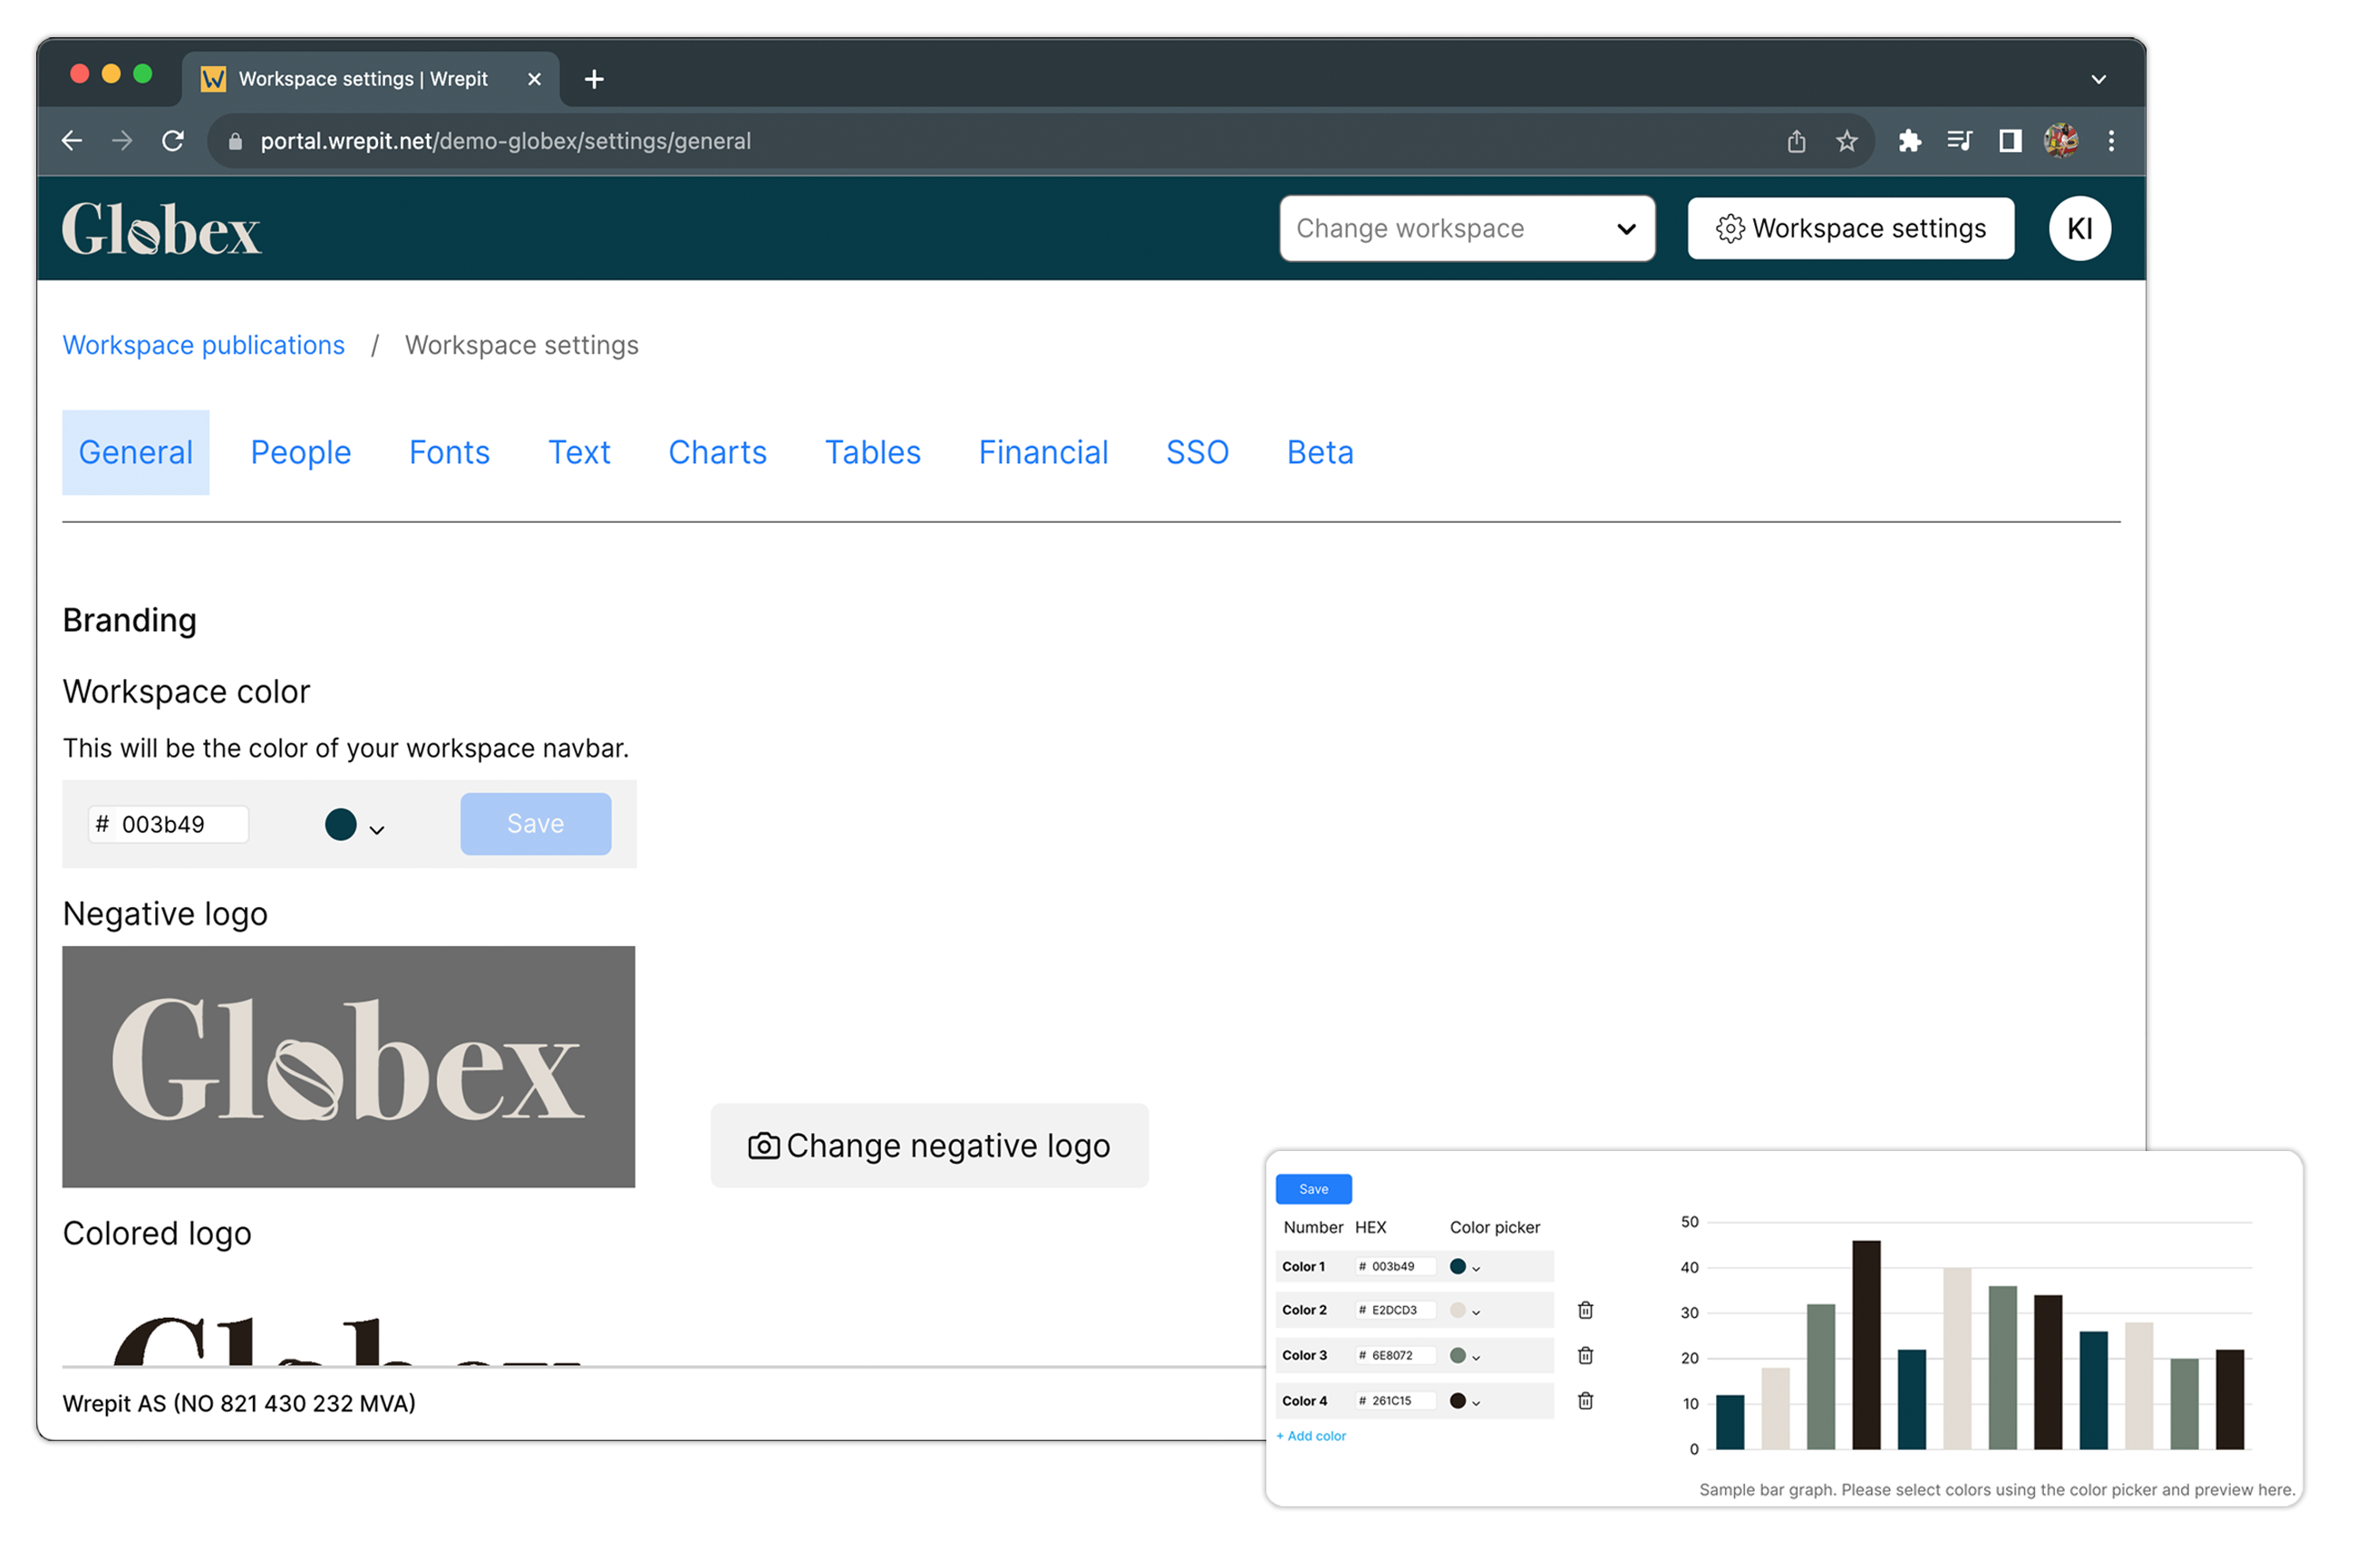Select the General settings tab

(x=135, y=451)
